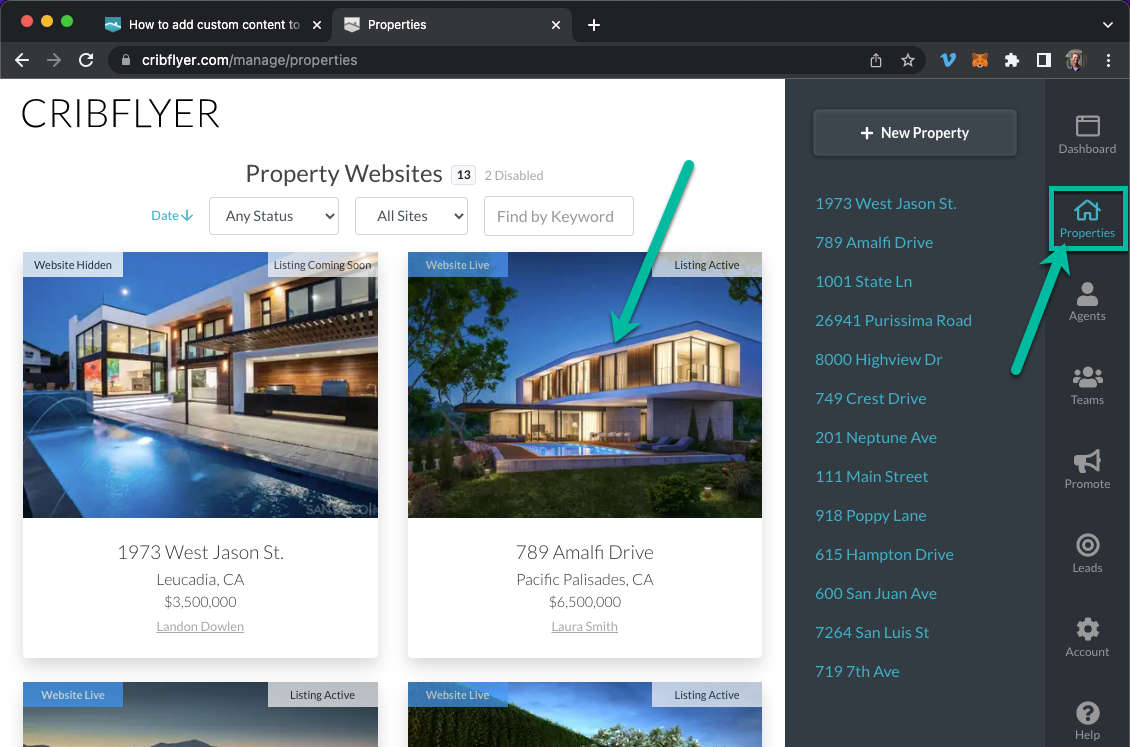Open 201 Neptune Ave property
This screenshot has width=1130, height=747.
click(876, 437)
